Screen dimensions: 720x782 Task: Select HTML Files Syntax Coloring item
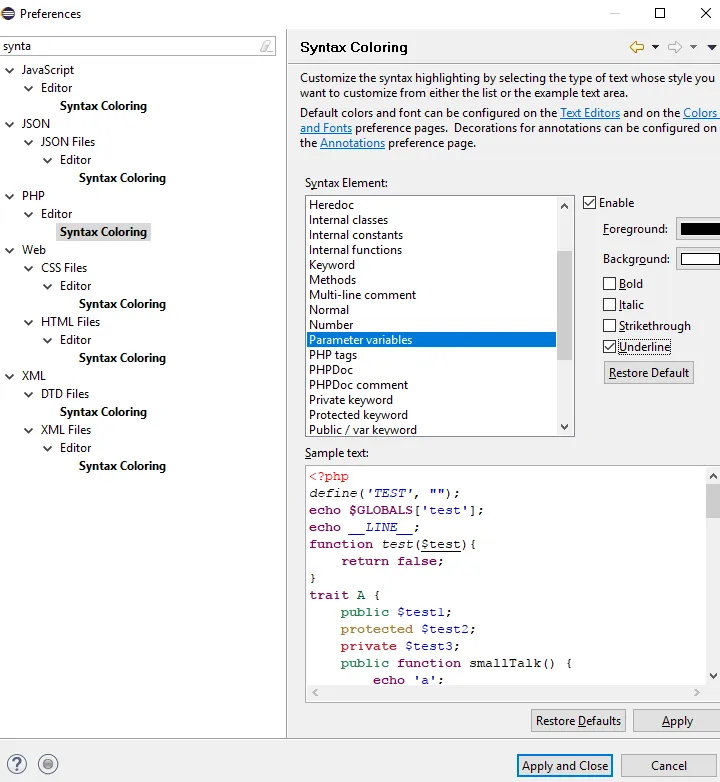coord(122,358)
